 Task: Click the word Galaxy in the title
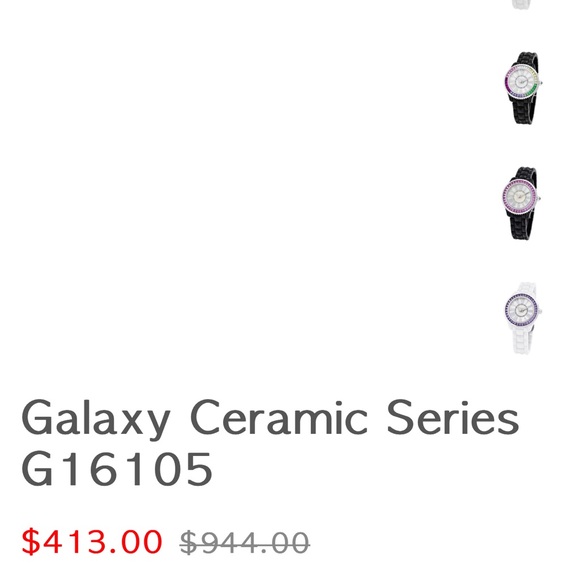point(96,419)
